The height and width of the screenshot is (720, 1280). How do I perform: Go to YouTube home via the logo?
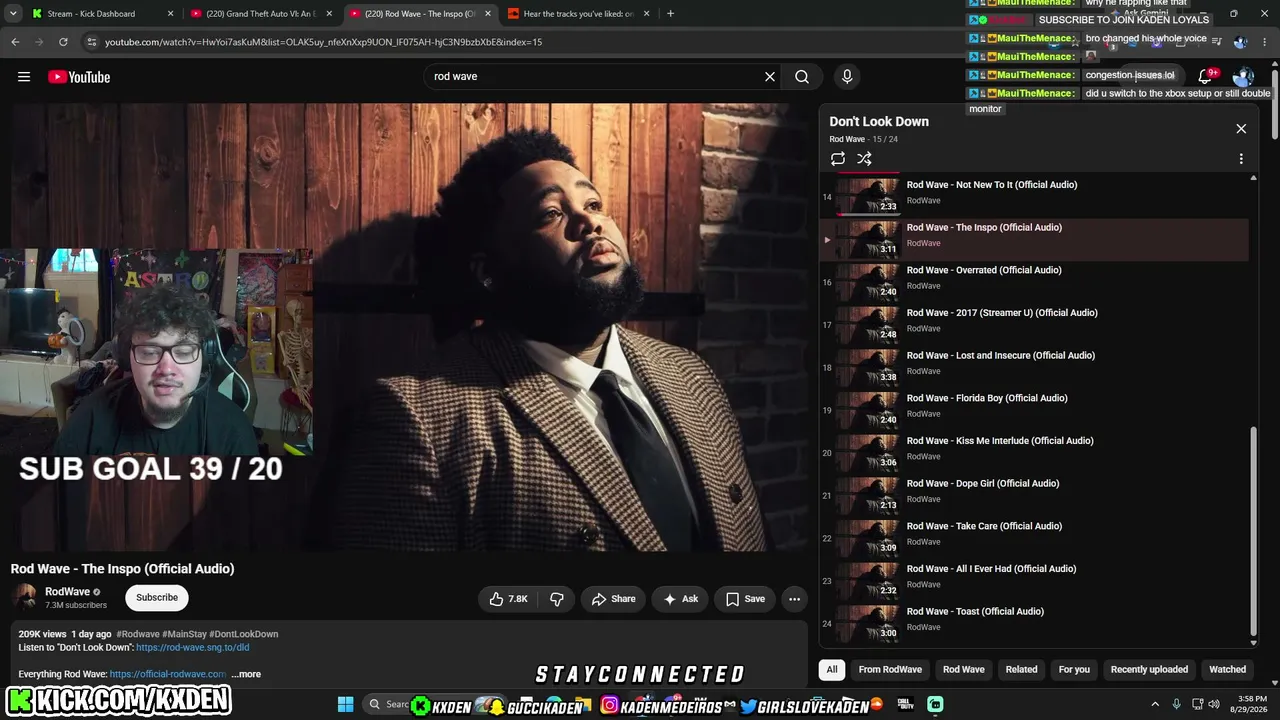[x=79, y=77]
